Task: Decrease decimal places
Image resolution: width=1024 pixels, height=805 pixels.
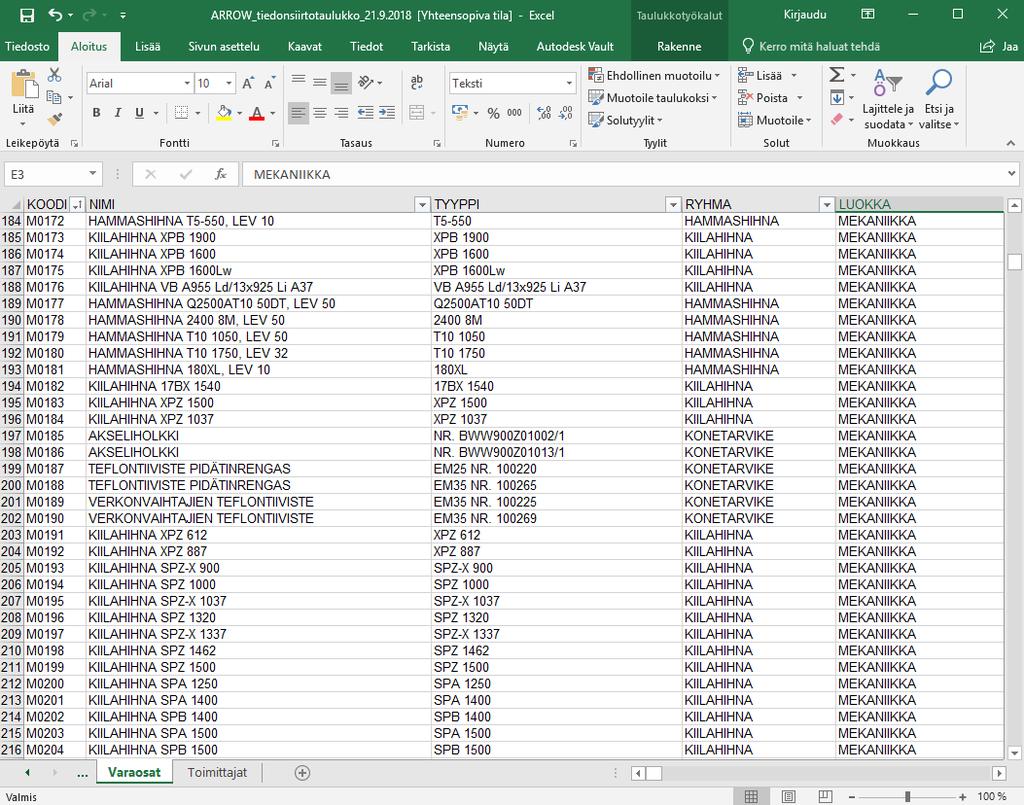Action: pyautogui.click(x=566, y=113)
